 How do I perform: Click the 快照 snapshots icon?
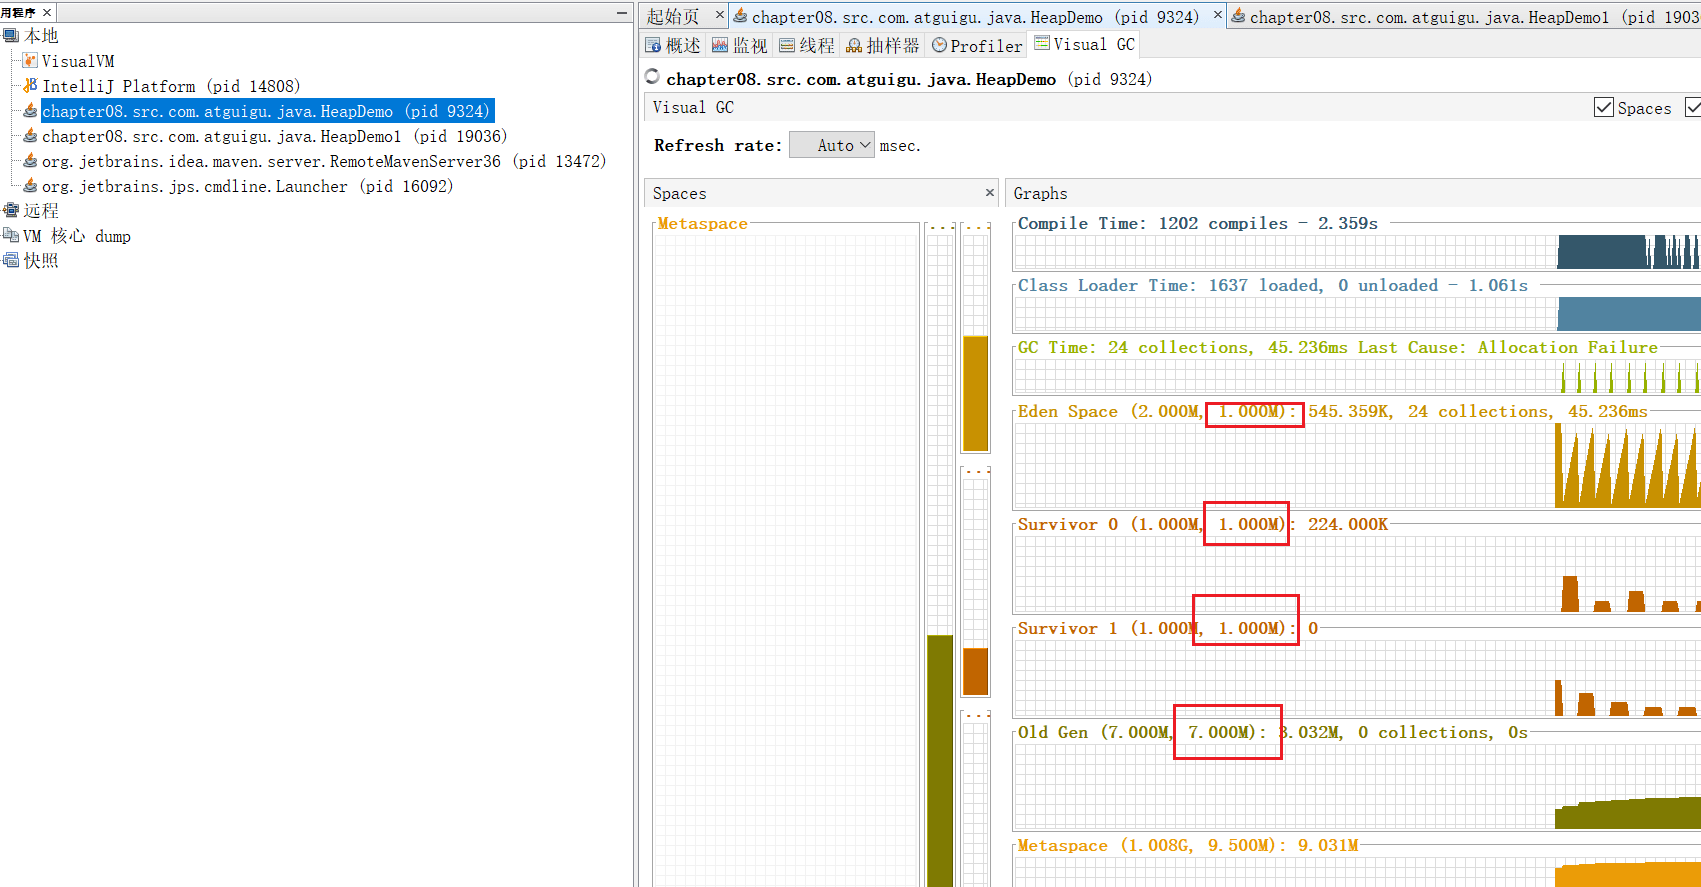tap(11, 260)
